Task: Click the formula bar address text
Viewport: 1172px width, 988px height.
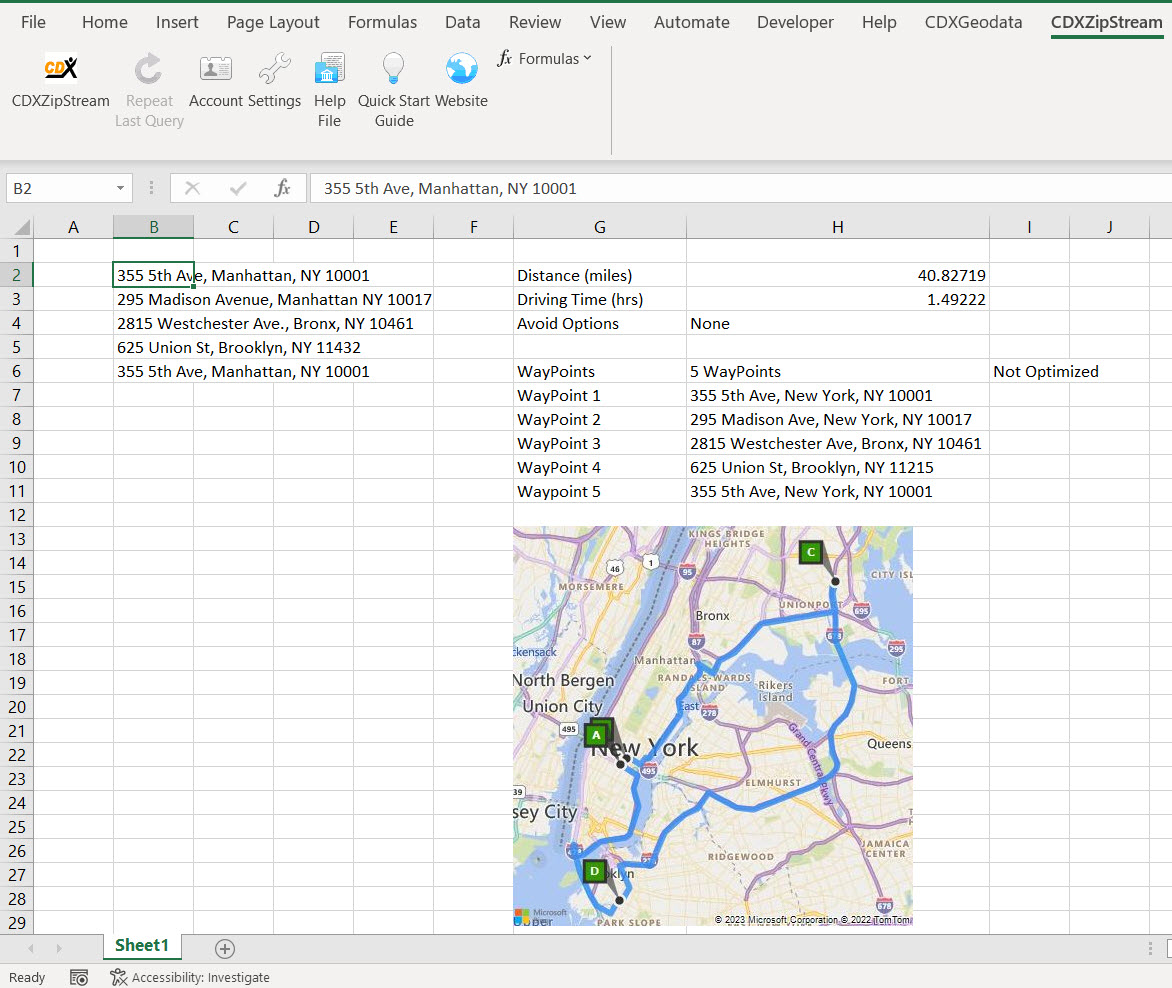Action: point(450,188)
